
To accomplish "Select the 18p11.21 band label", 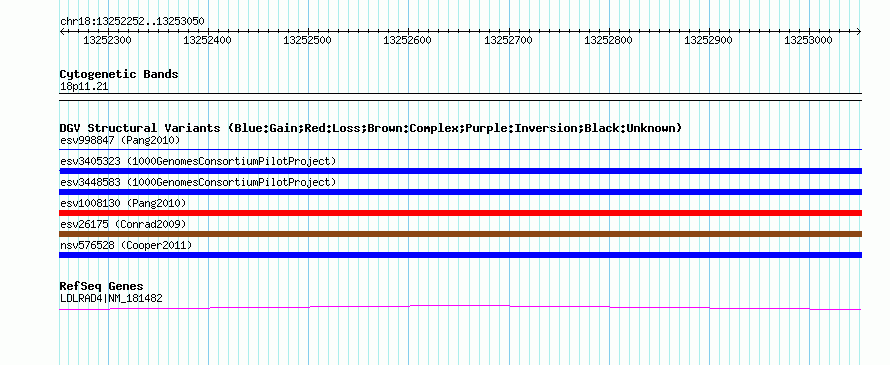I will [x=84, y=87].
